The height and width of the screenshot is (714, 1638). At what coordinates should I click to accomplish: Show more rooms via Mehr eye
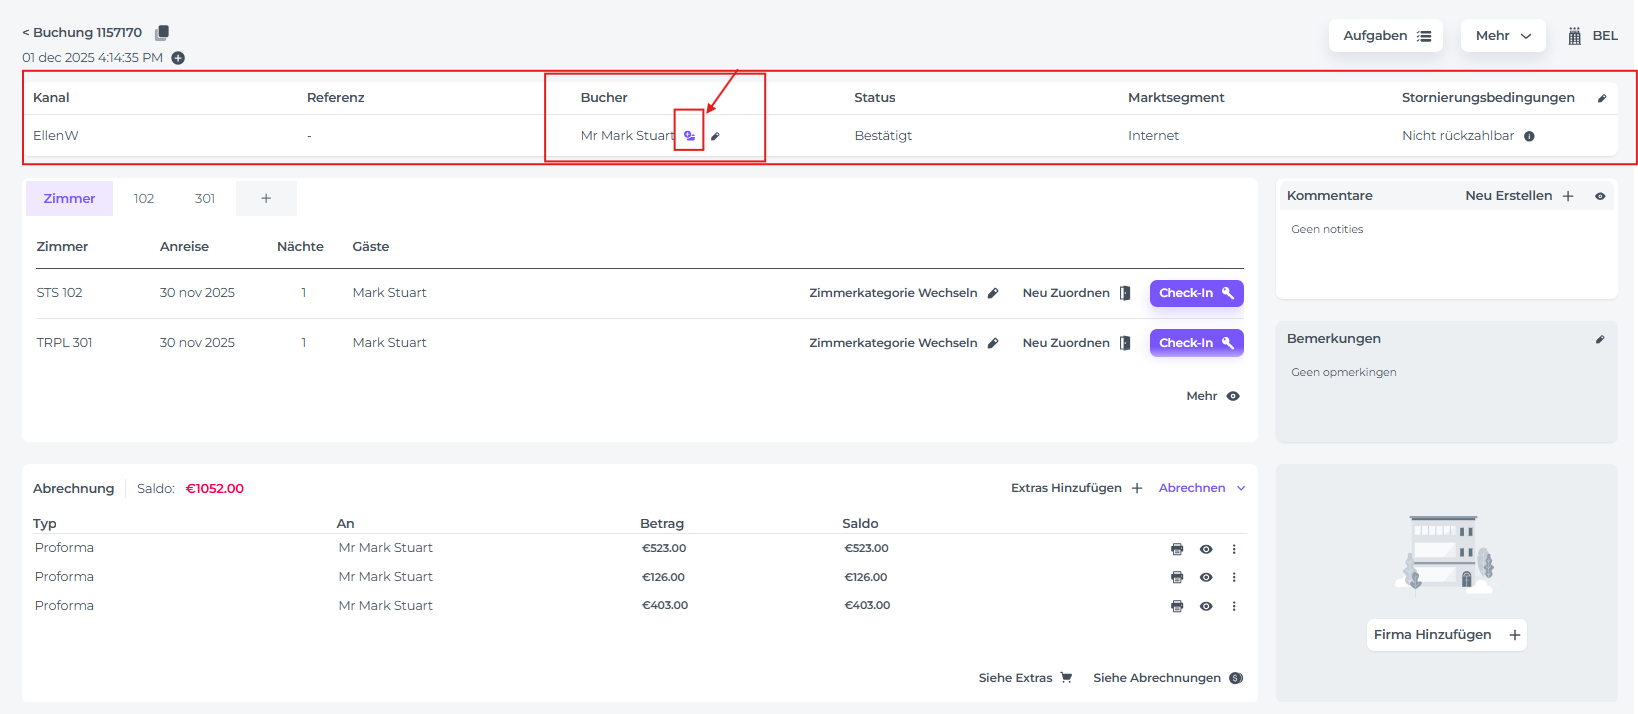tap(1233, 396)
